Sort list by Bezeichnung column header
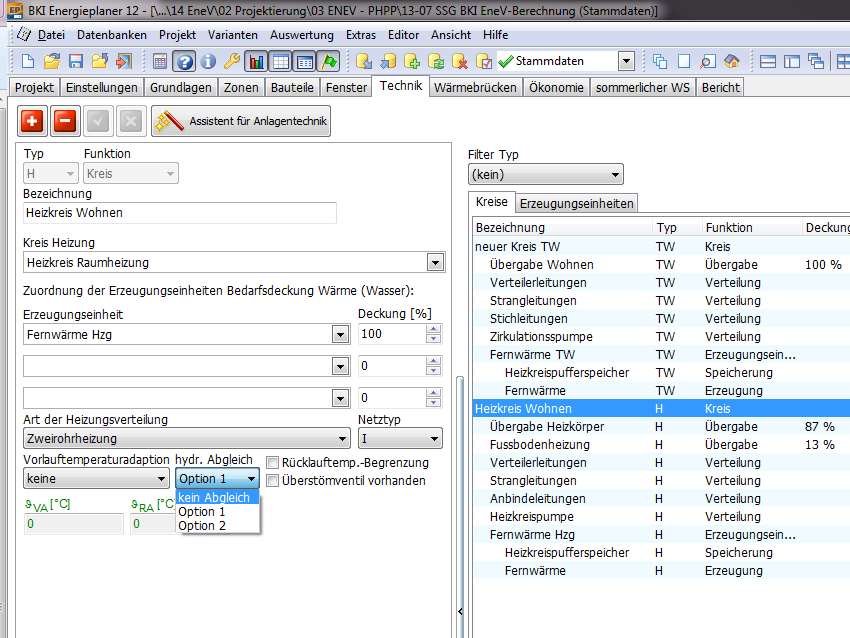Screen dimensions: 850x638 [x=562, y=228]
